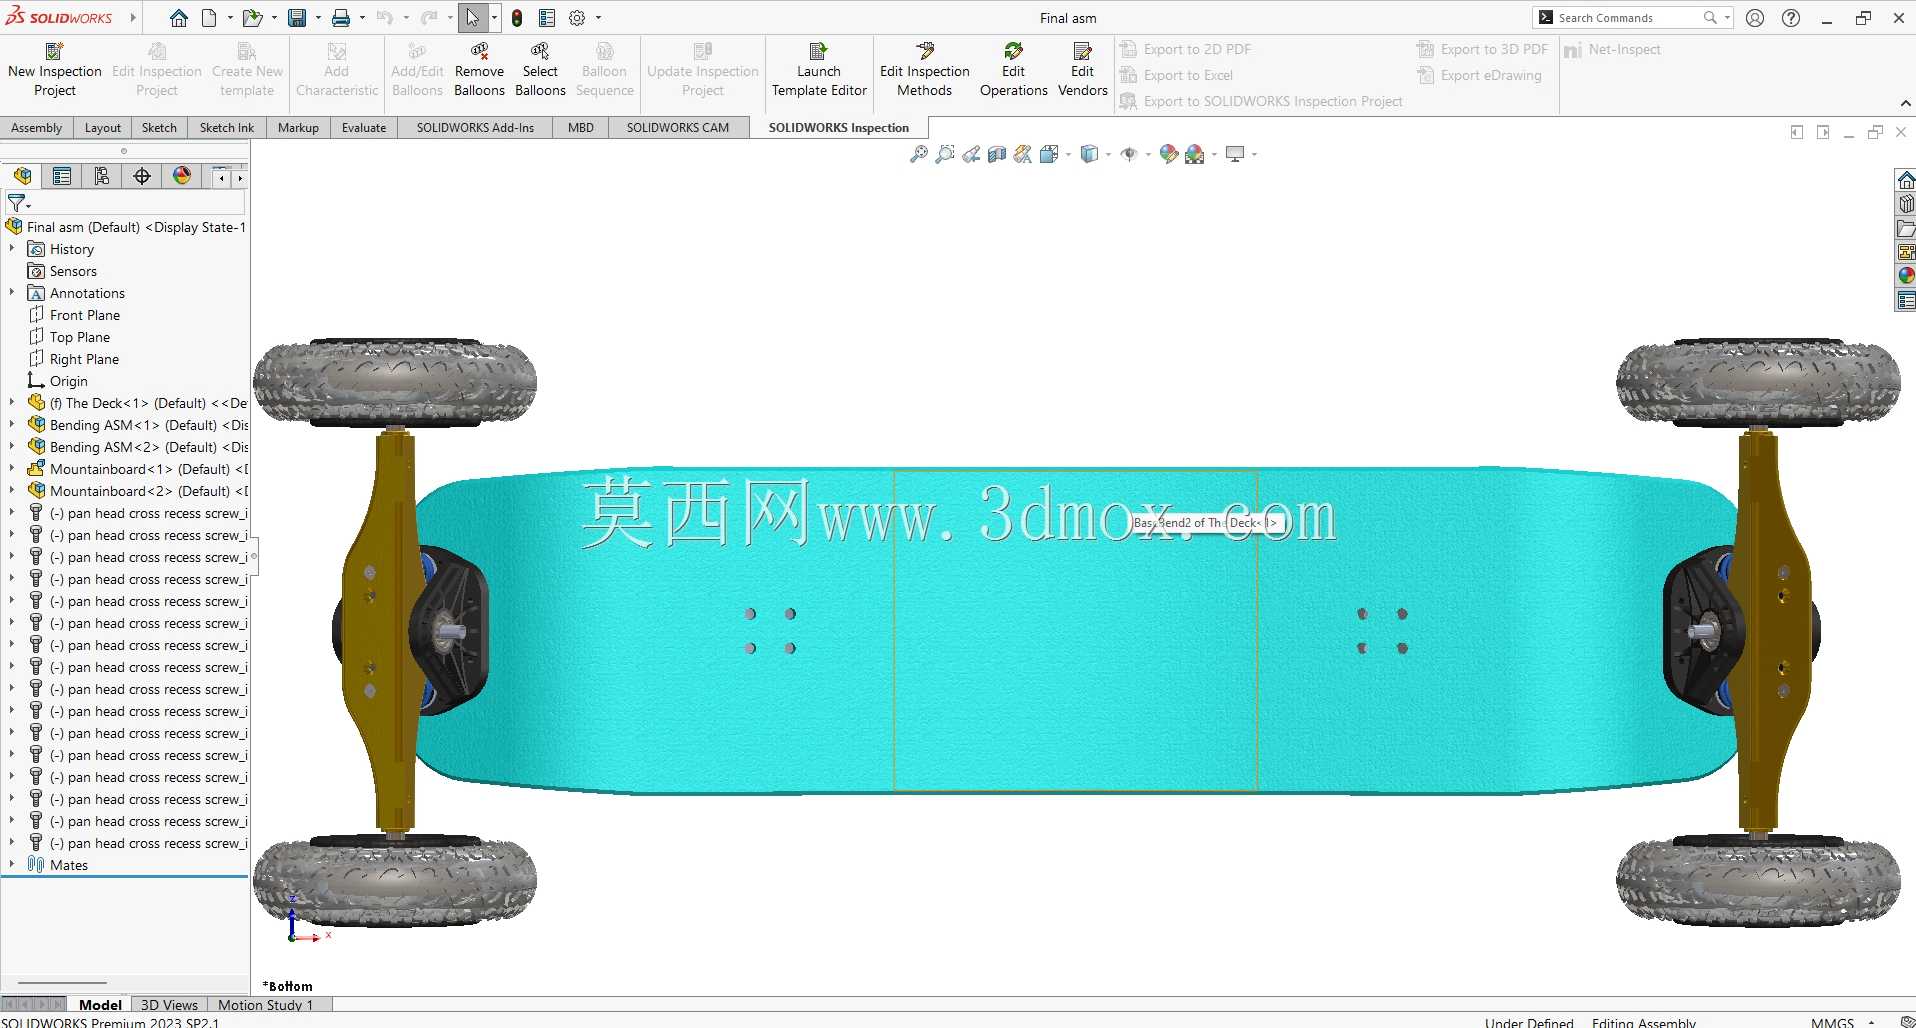The width and height of the screenshot is (1916, 1028).
Task: Open the New document dropdown arrow
Action: tap(230, 18)
